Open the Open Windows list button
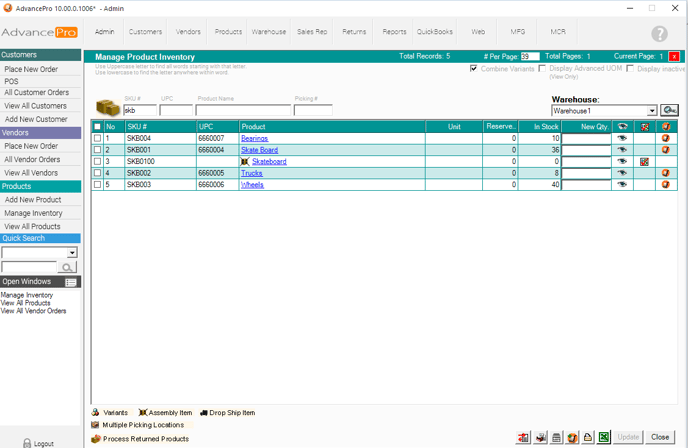 [x=71, y=283]
